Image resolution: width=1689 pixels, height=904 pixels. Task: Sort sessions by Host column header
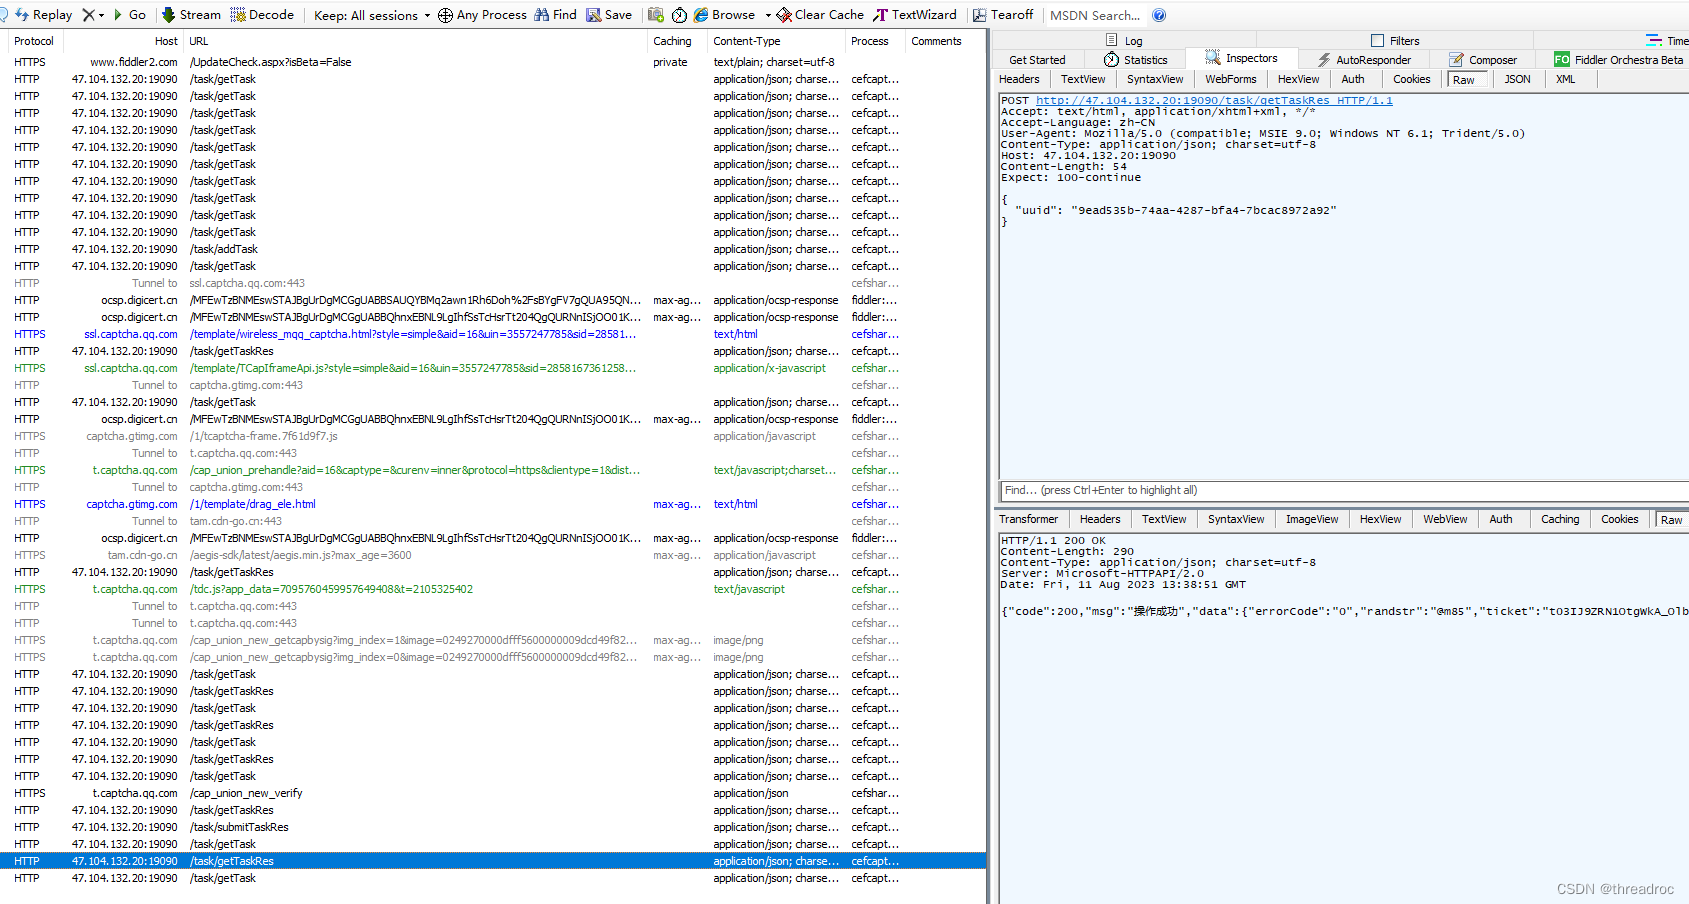click(124, 41)
